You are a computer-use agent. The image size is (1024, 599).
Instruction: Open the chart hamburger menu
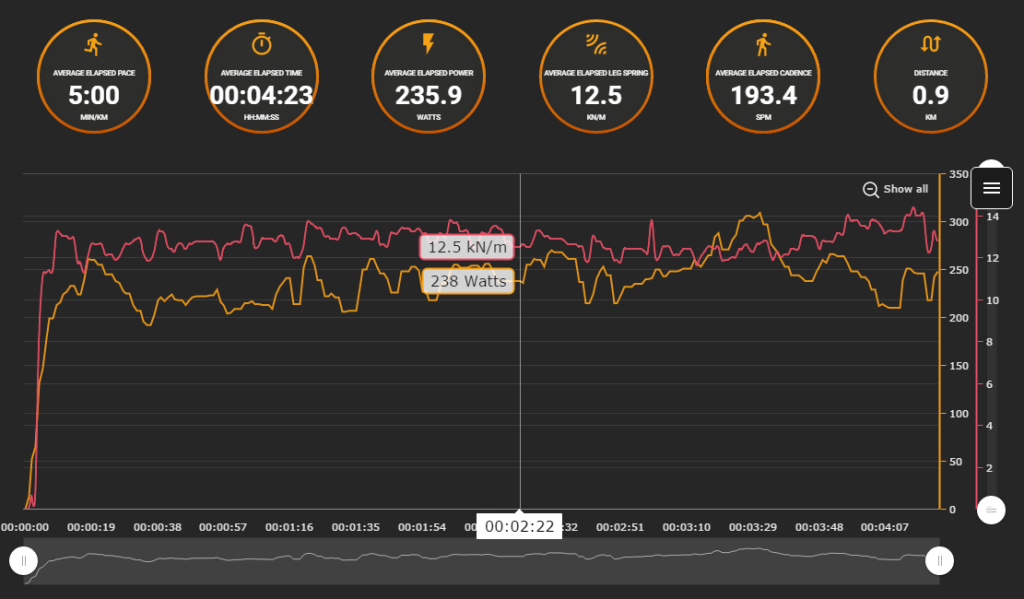pos(991,188)
